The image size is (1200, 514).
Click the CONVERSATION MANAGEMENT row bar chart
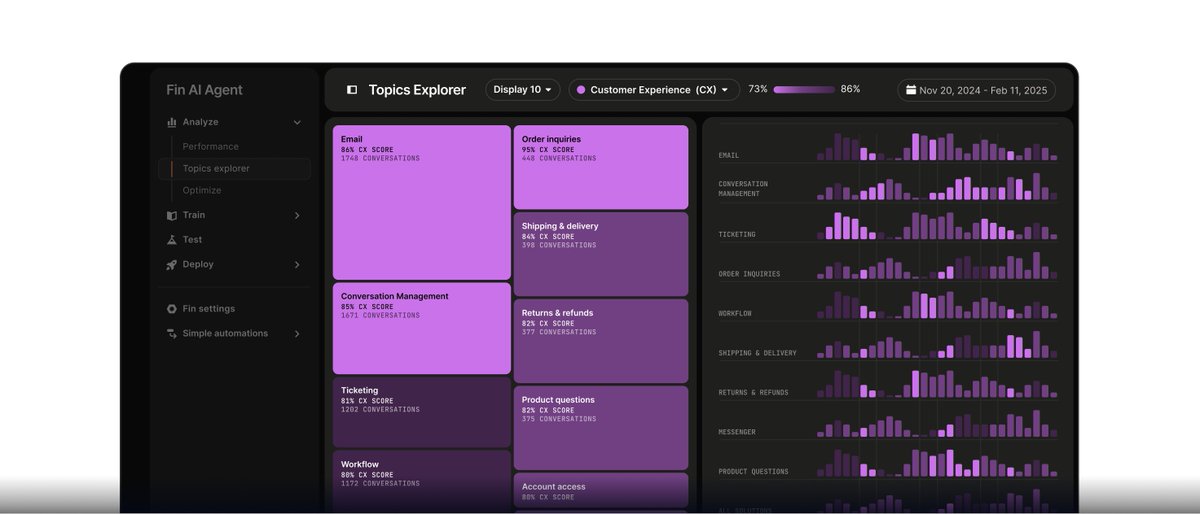point(937,186)
